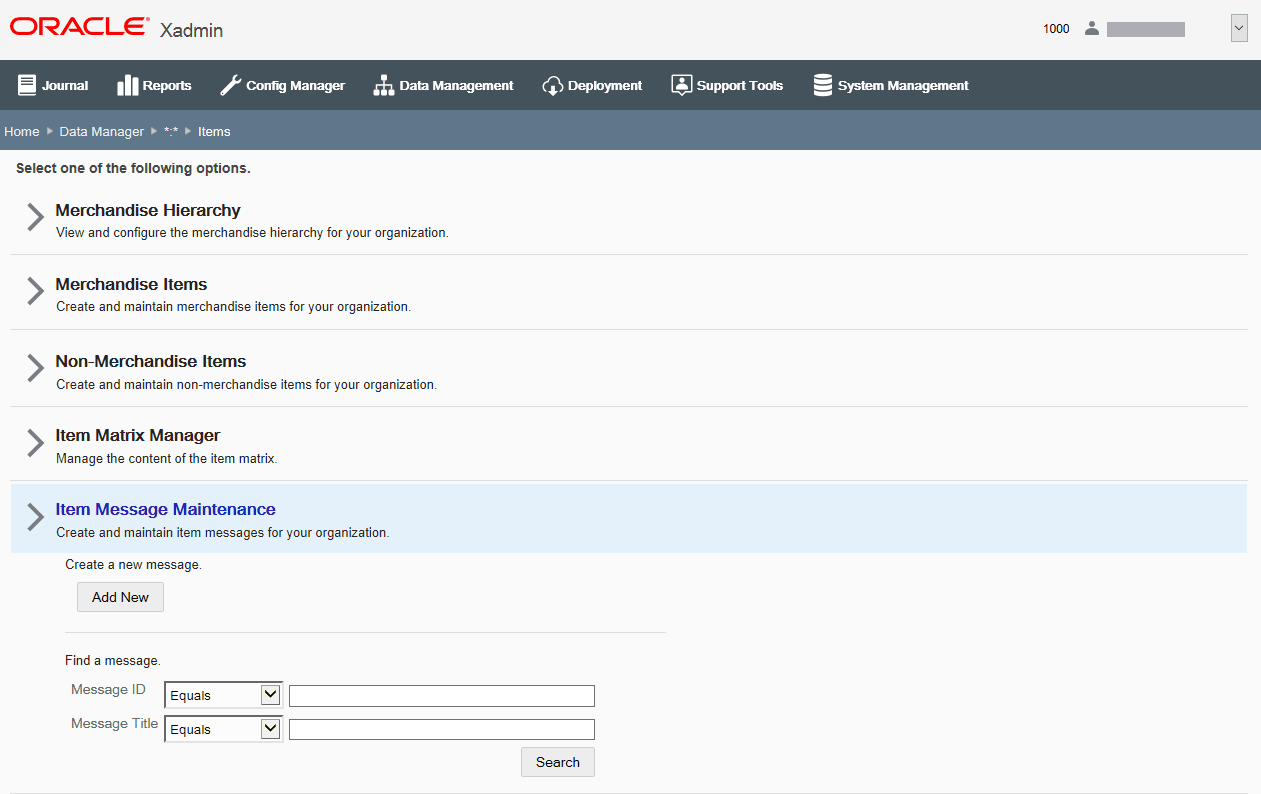Click 'Create and maintain non-merchandise items' description
The width and height of the screenshot is (1261, 794).
coord(246,384)
